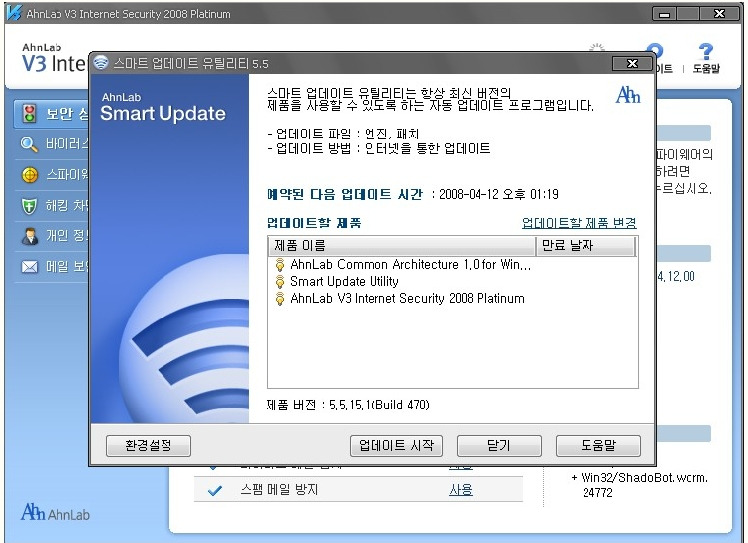Open help with 도움말 dialog button

(x=598, y=445)
